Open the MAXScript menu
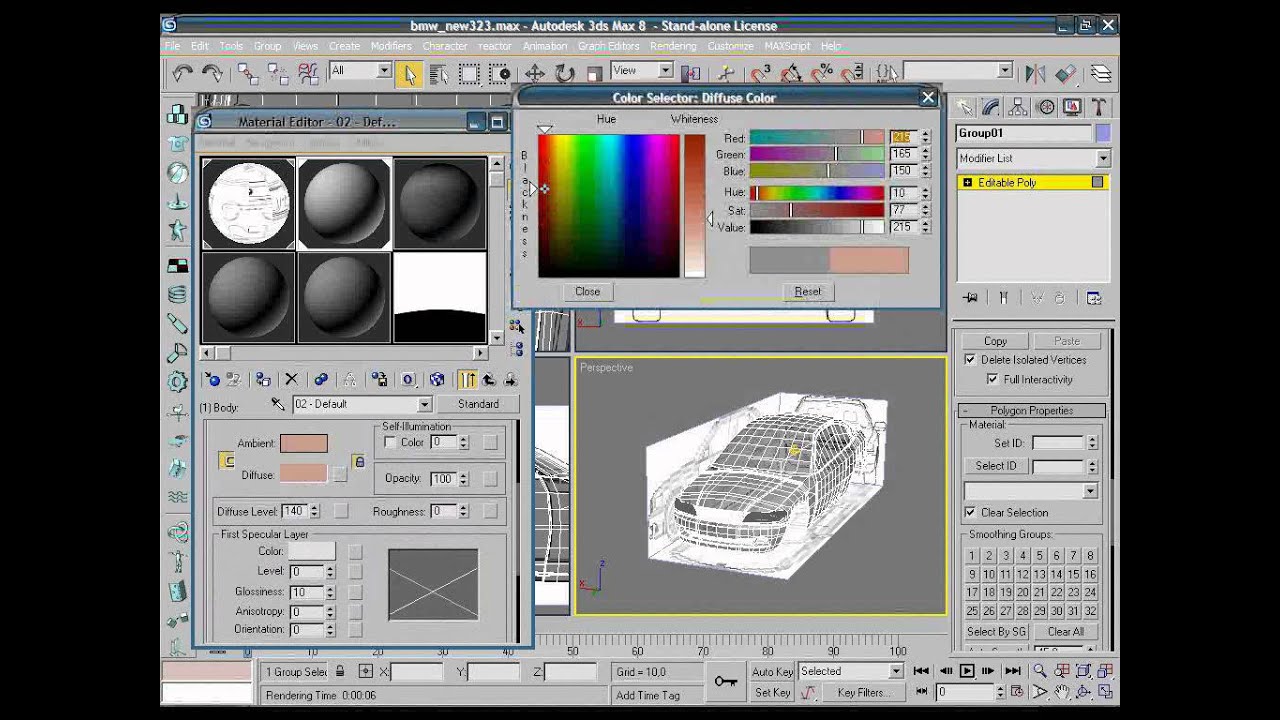 (788, 46)
